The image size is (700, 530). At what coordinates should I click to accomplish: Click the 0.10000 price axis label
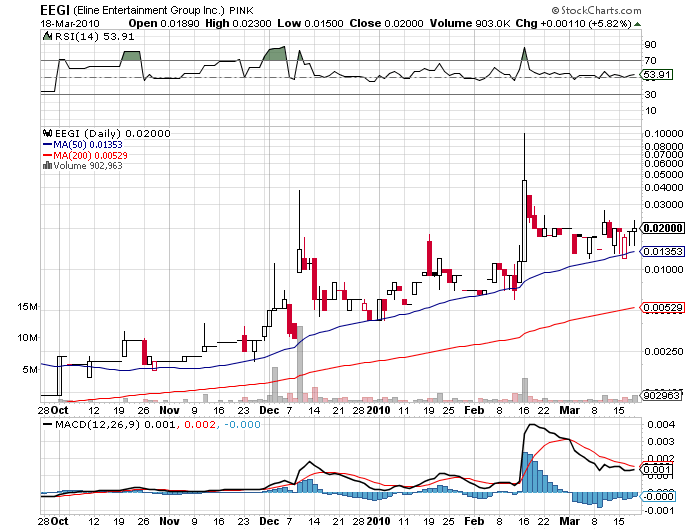[664, 134]
